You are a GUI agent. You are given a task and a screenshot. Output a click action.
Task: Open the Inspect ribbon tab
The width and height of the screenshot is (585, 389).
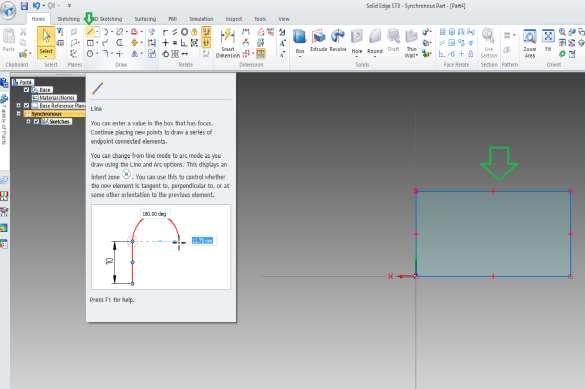pyautogui.click(x=234, y=19)
